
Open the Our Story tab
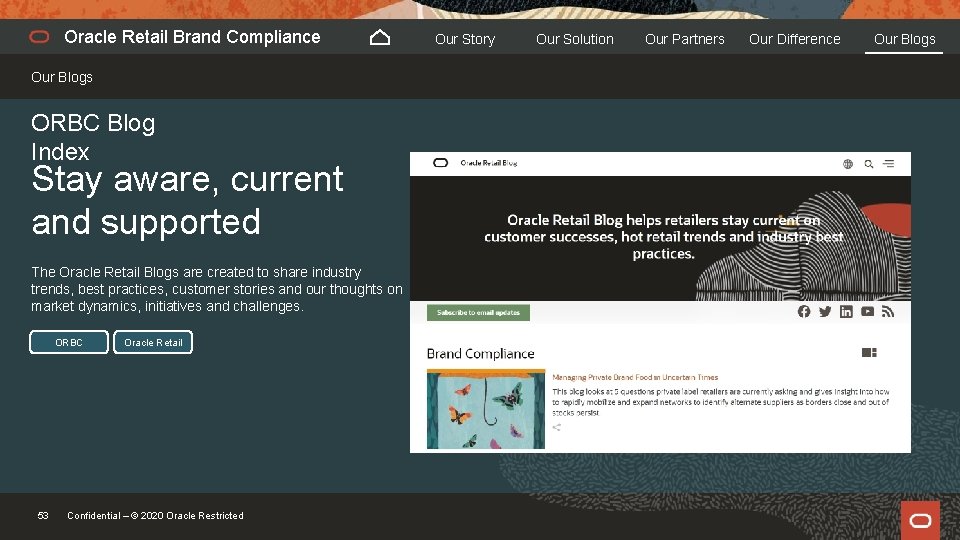[465, 39]
